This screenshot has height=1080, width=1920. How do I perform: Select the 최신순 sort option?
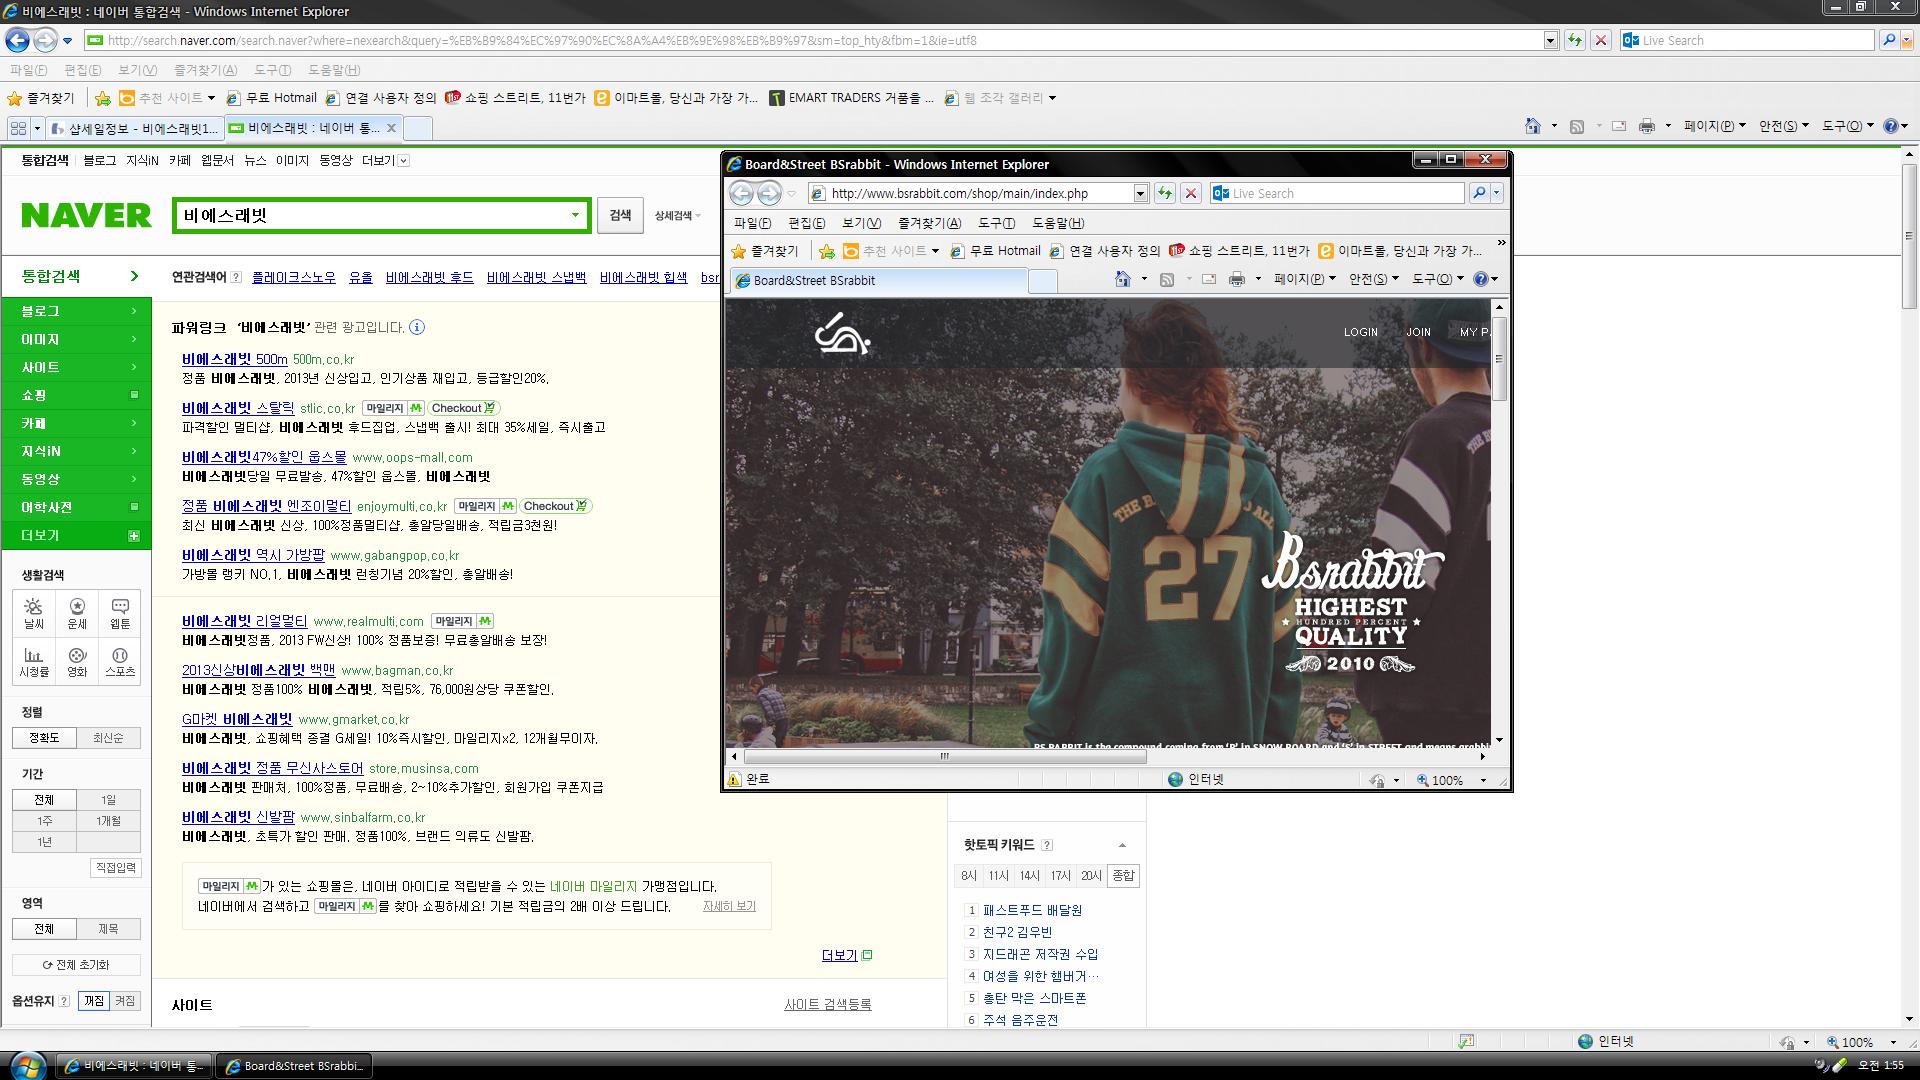[x=108, y=738]
